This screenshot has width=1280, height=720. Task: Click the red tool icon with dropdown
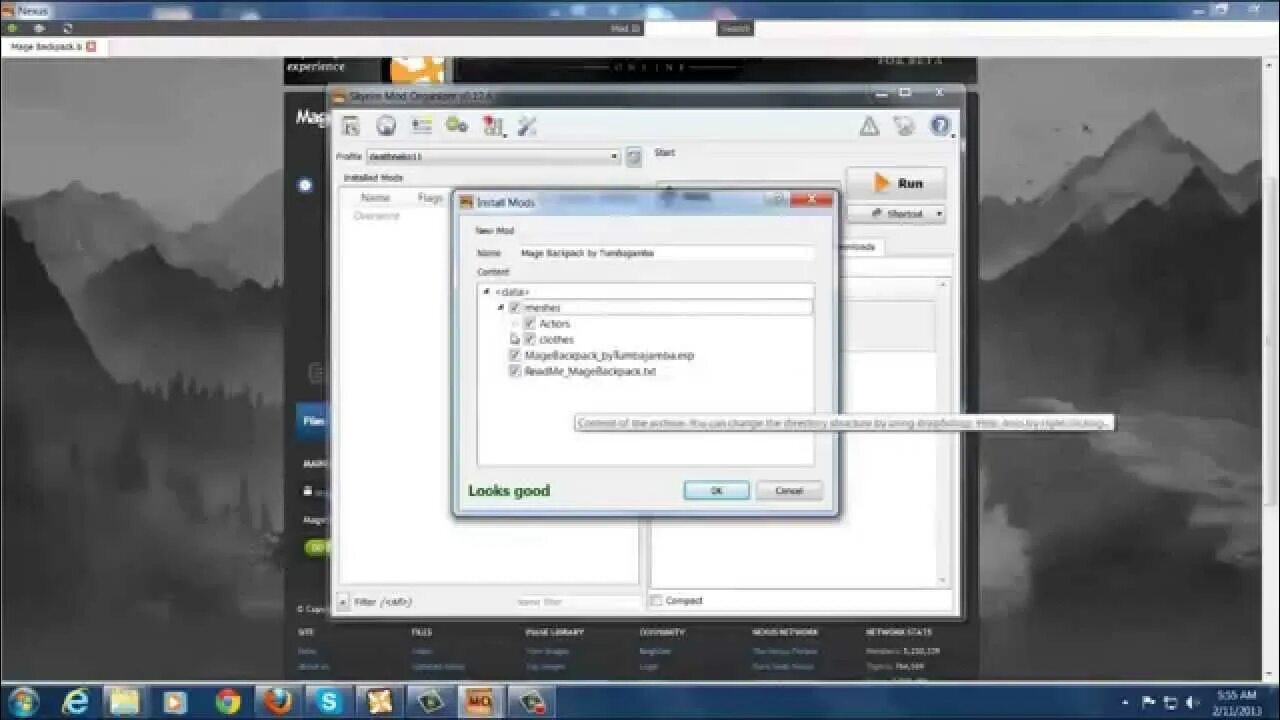click(493, 126)
